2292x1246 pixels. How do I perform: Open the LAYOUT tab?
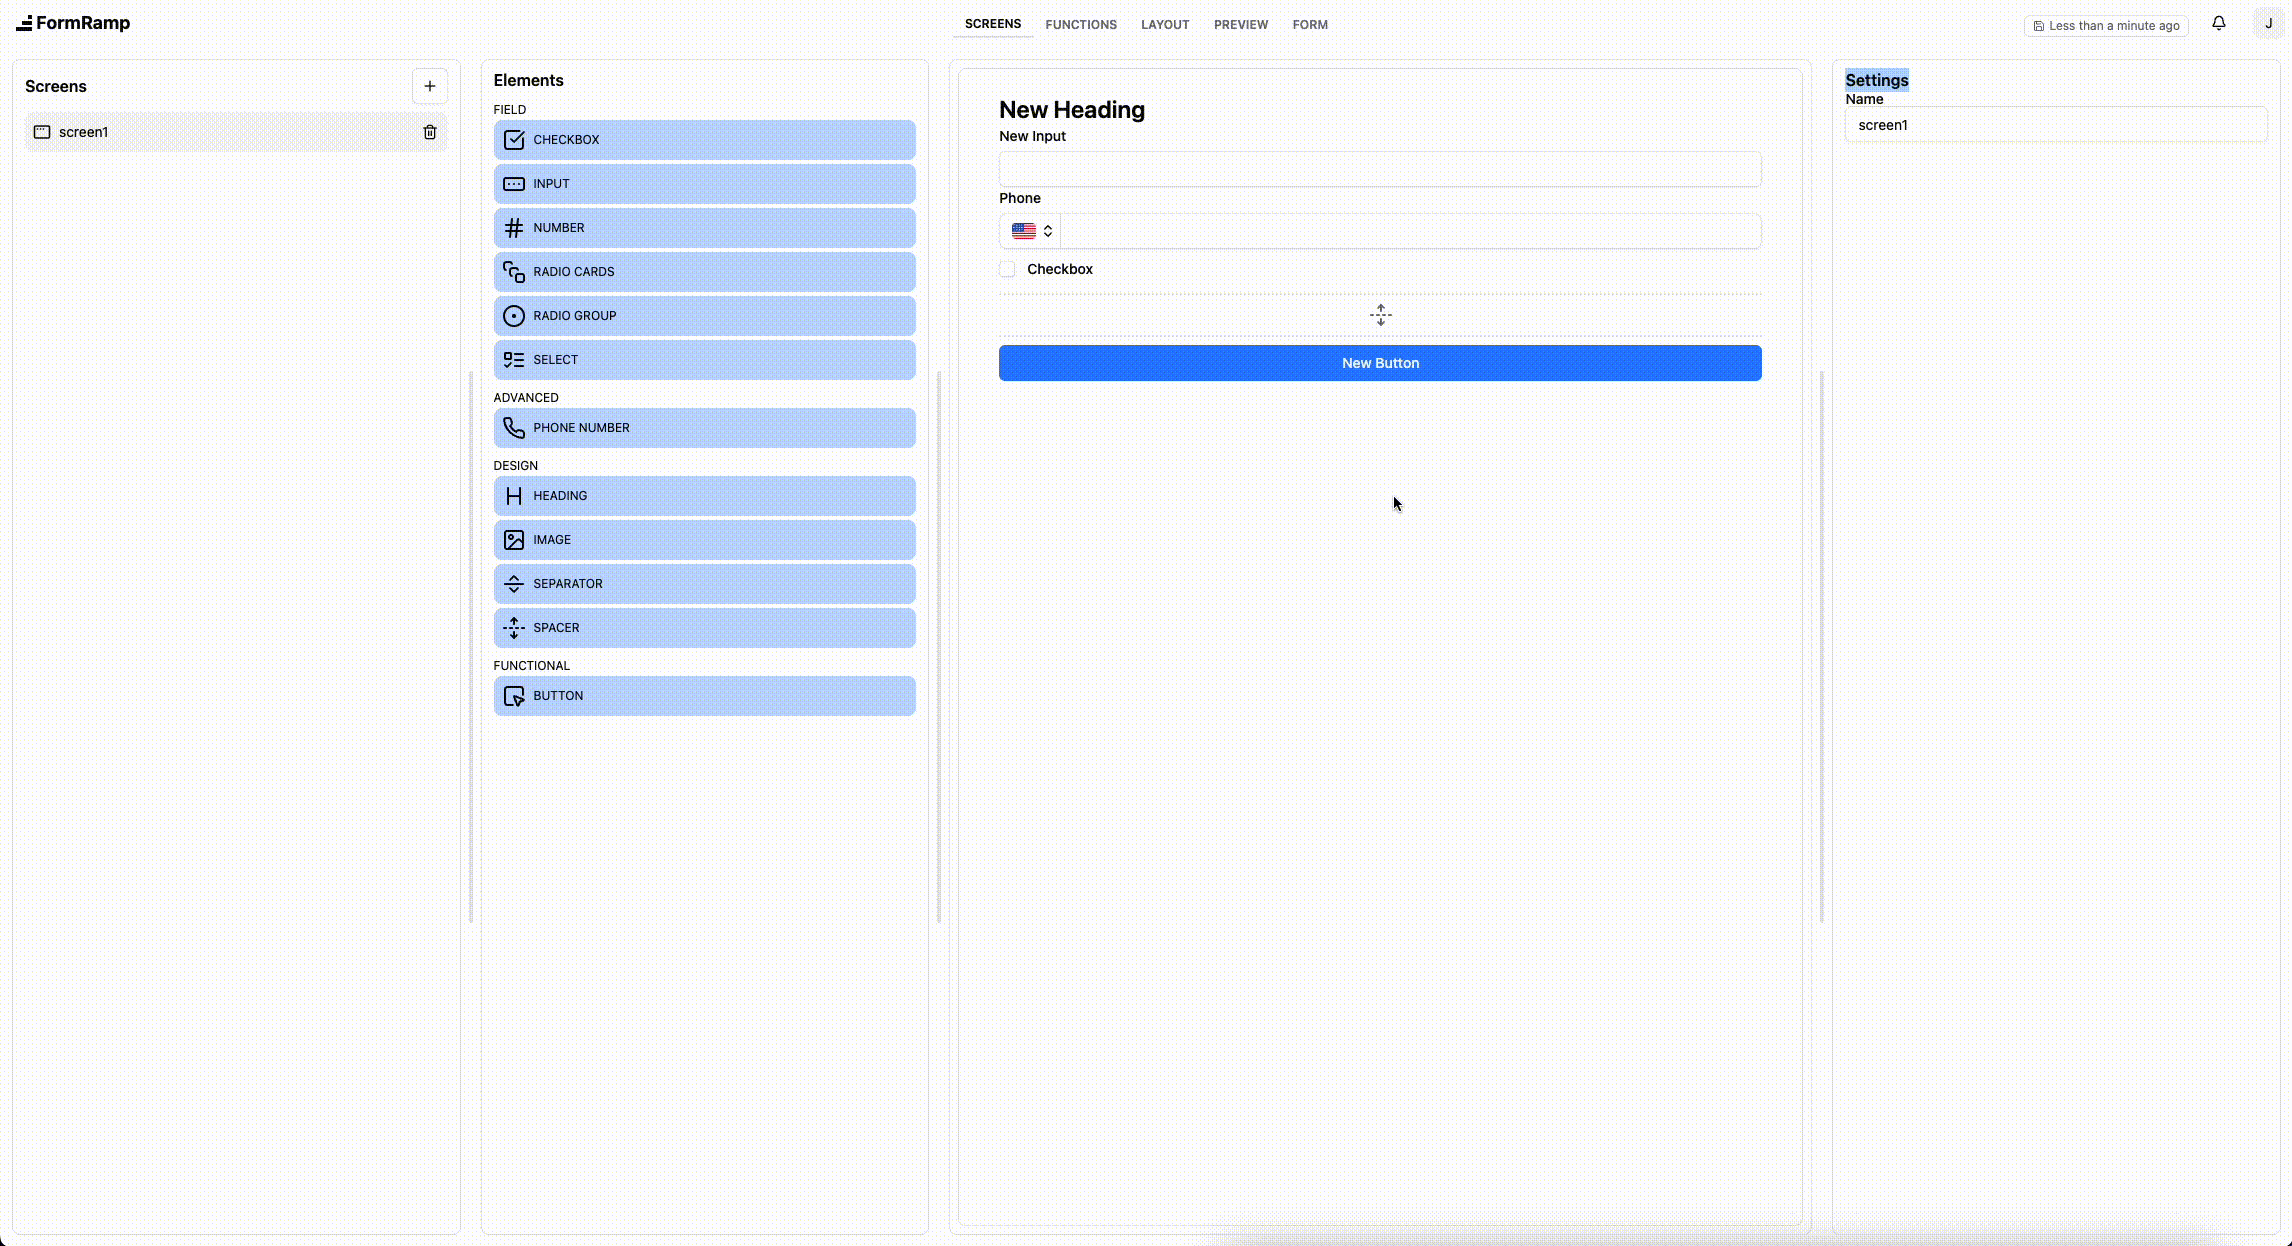[1164, 24]
